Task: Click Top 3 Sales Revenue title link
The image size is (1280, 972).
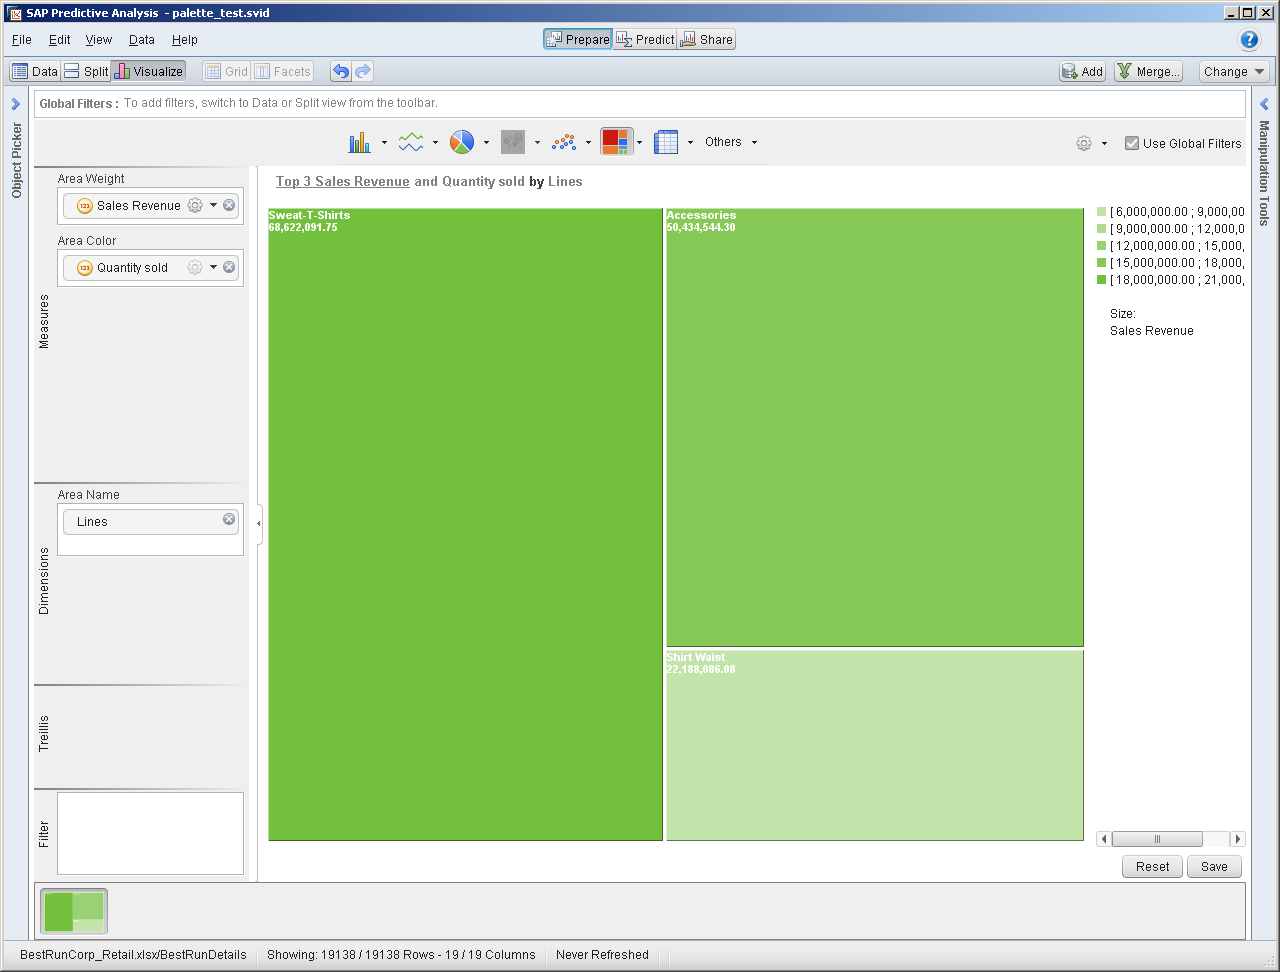Action: coord(343,181)
